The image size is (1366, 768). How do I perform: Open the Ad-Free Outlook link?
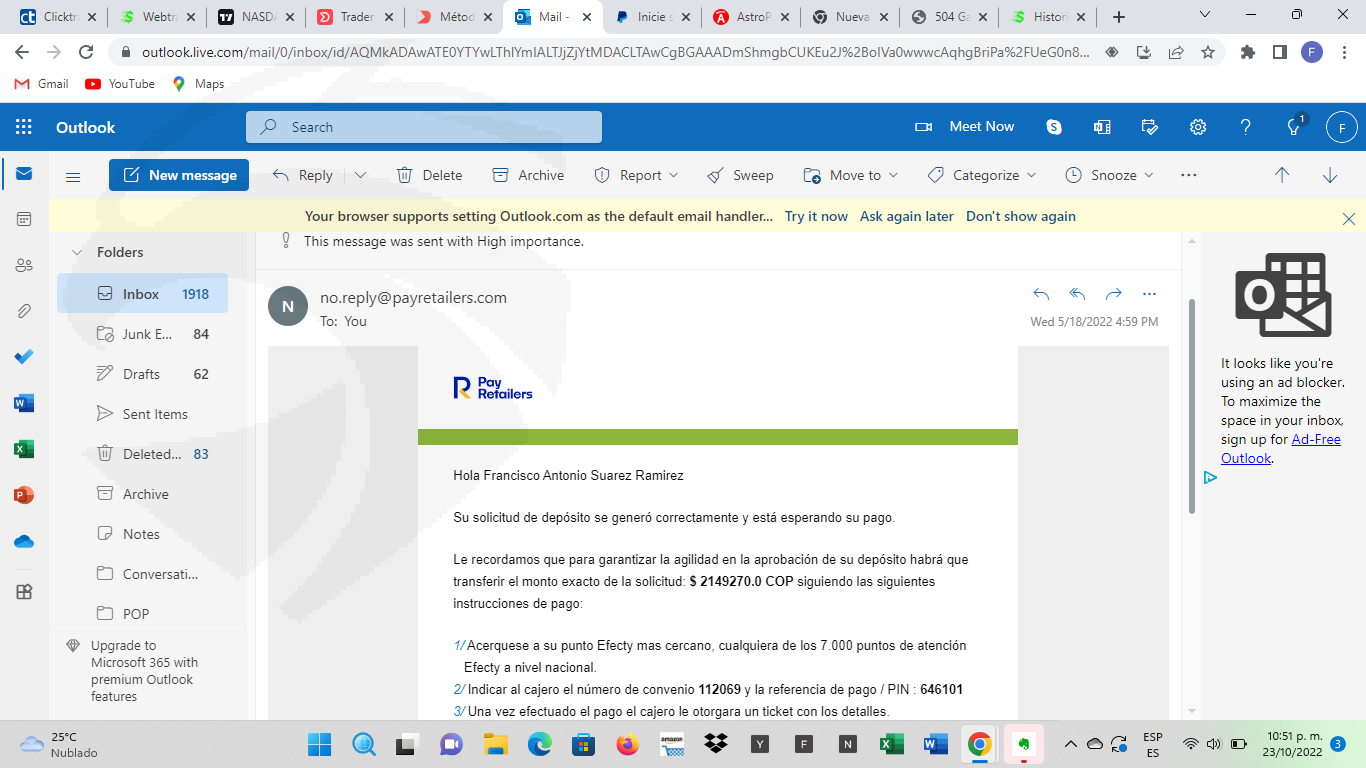click(x=1281, y=449)
